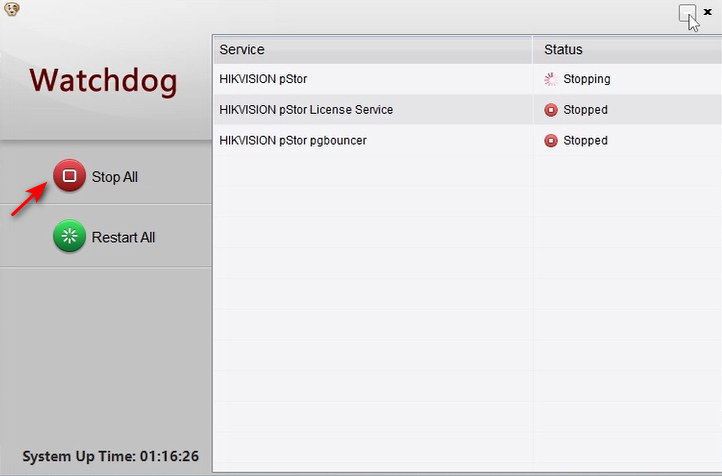722x476 pixels.
Task: Click the Stopping spinner icon for pStor
Action: [x=550, y=79]
